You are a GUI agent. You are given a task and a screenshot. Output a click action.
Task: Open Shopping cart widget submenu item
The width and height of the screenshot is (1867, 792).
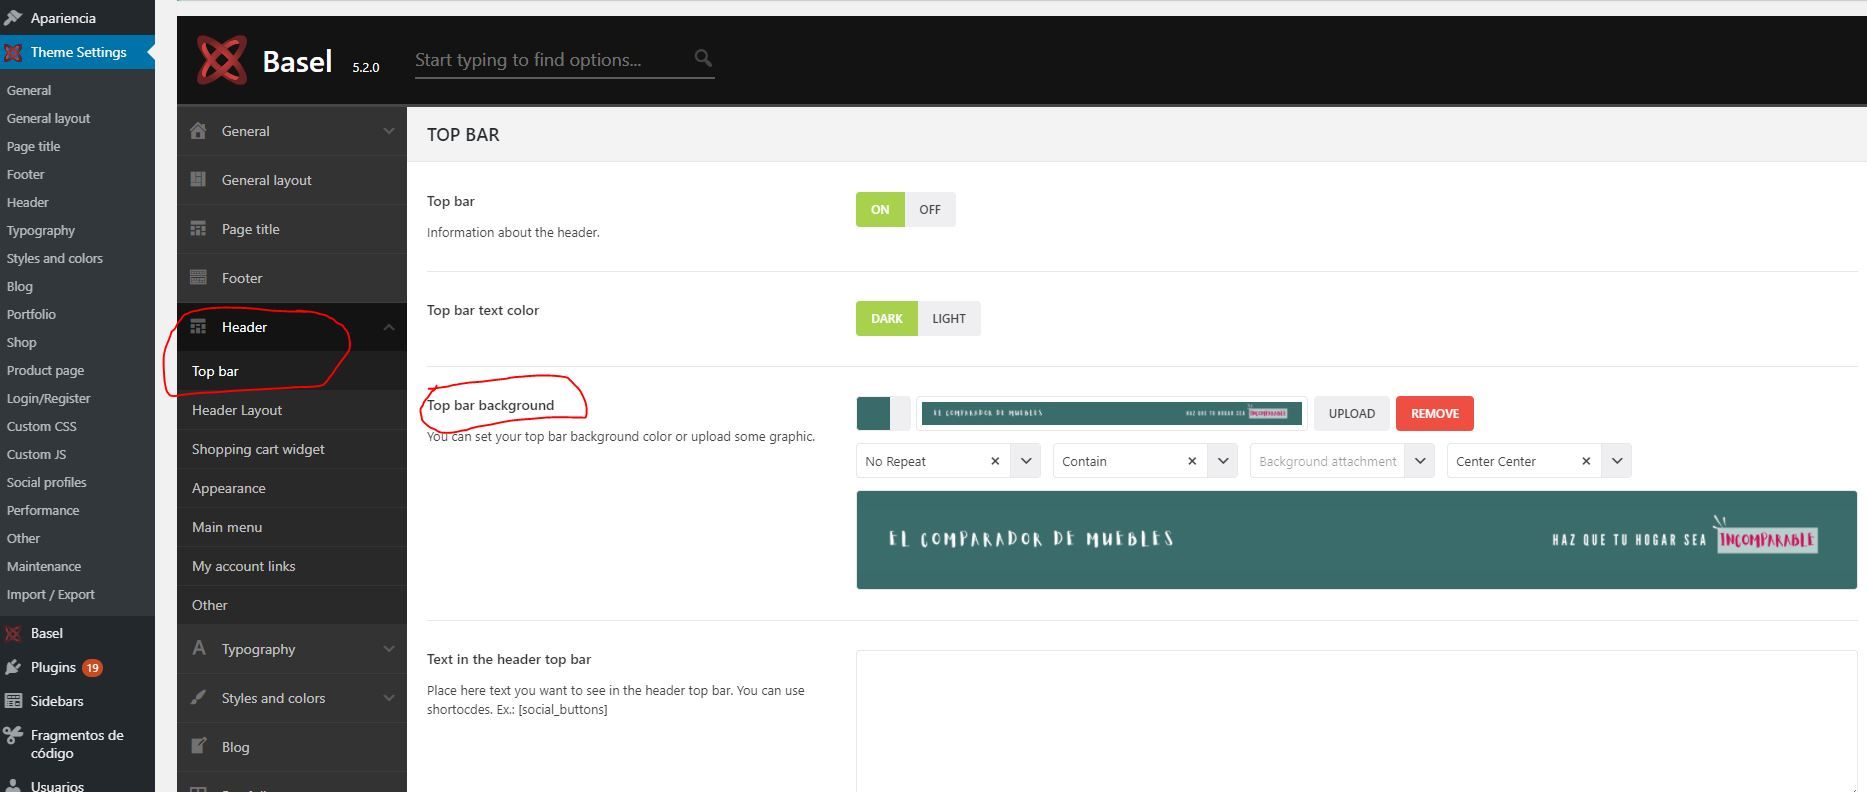tap(292, 449)
